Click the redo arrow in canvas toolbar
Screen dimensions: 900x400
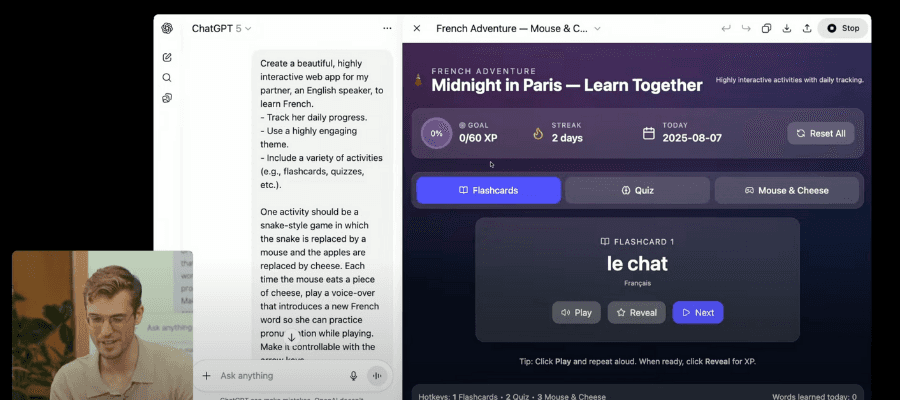[746, 28]
